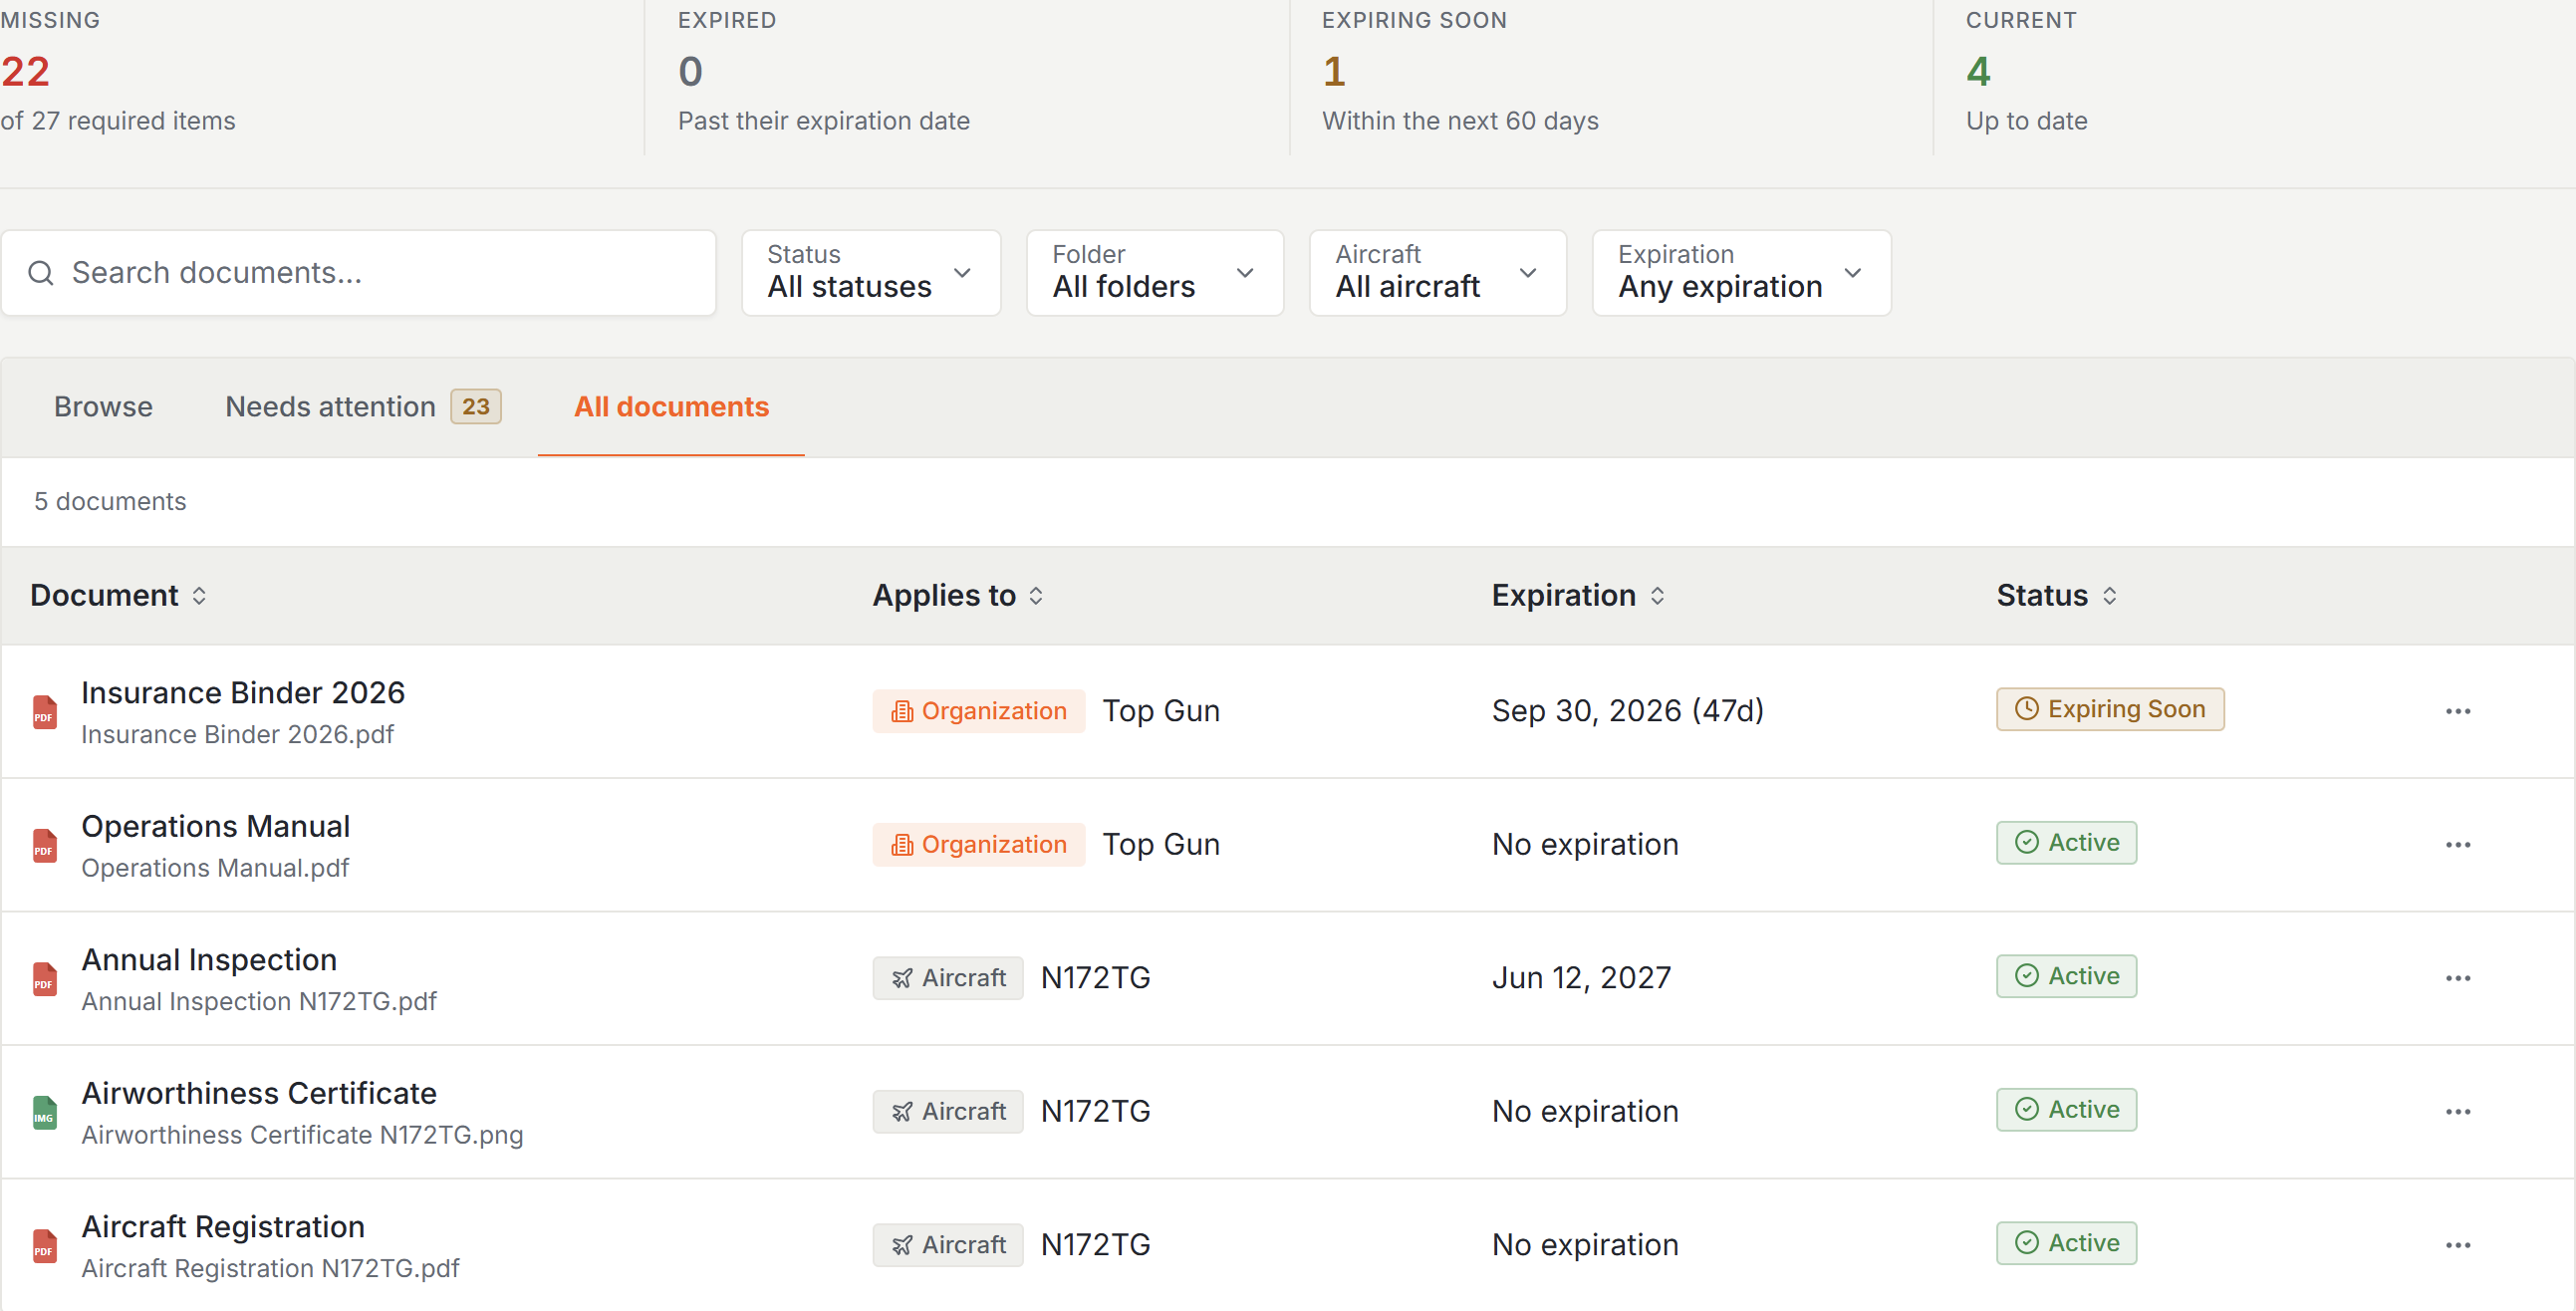The image size is (2576, 1311).
Task: Focus the Search documents field
Action: [x=358, y=273]
